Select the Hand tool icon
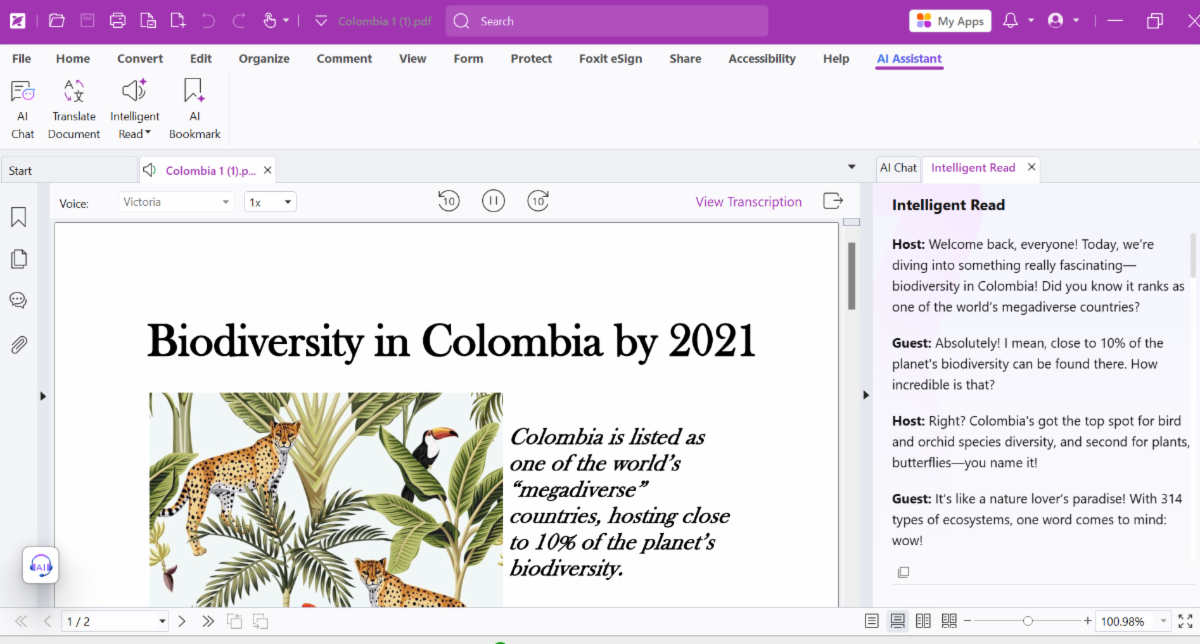 pos(269,20)
